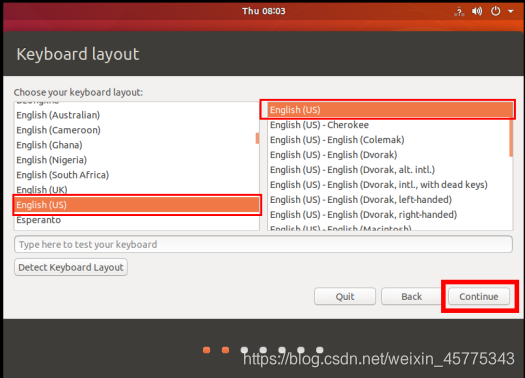Screen dimensions: 525x378
Task: Focus the keyboard test input field
Action: pyautogui.click(x=263, y=244)
